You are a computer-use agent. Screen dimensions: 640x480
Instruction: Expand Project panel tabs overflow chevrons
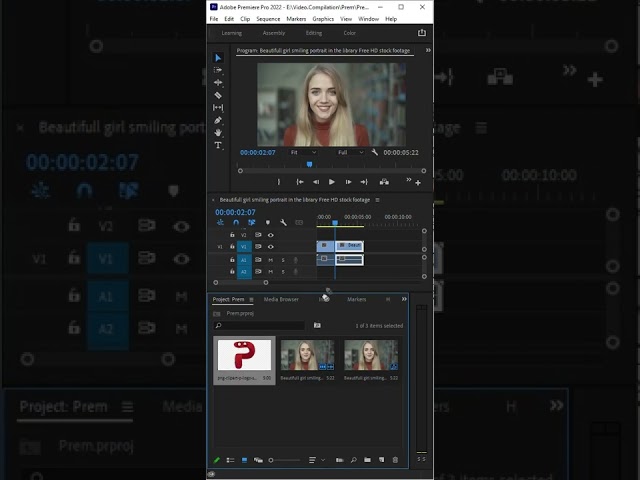[404, 299]
